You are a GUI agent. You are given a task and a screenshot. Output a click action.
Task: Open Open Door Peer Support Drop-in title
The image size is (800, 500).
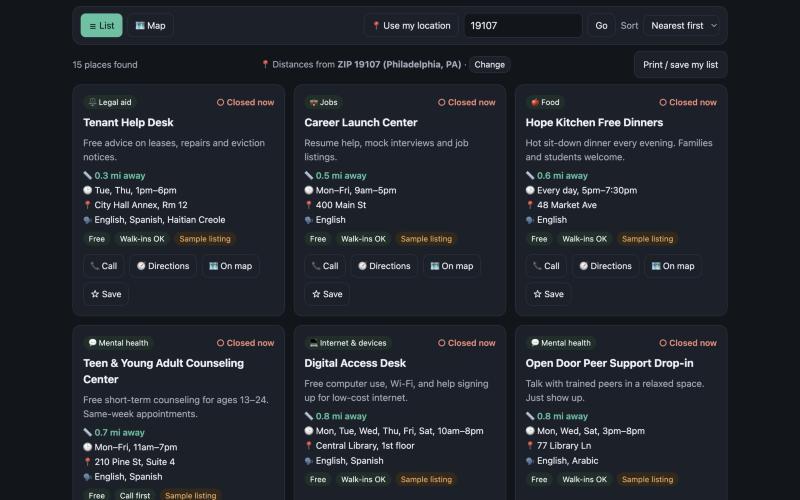coord(609,363)
